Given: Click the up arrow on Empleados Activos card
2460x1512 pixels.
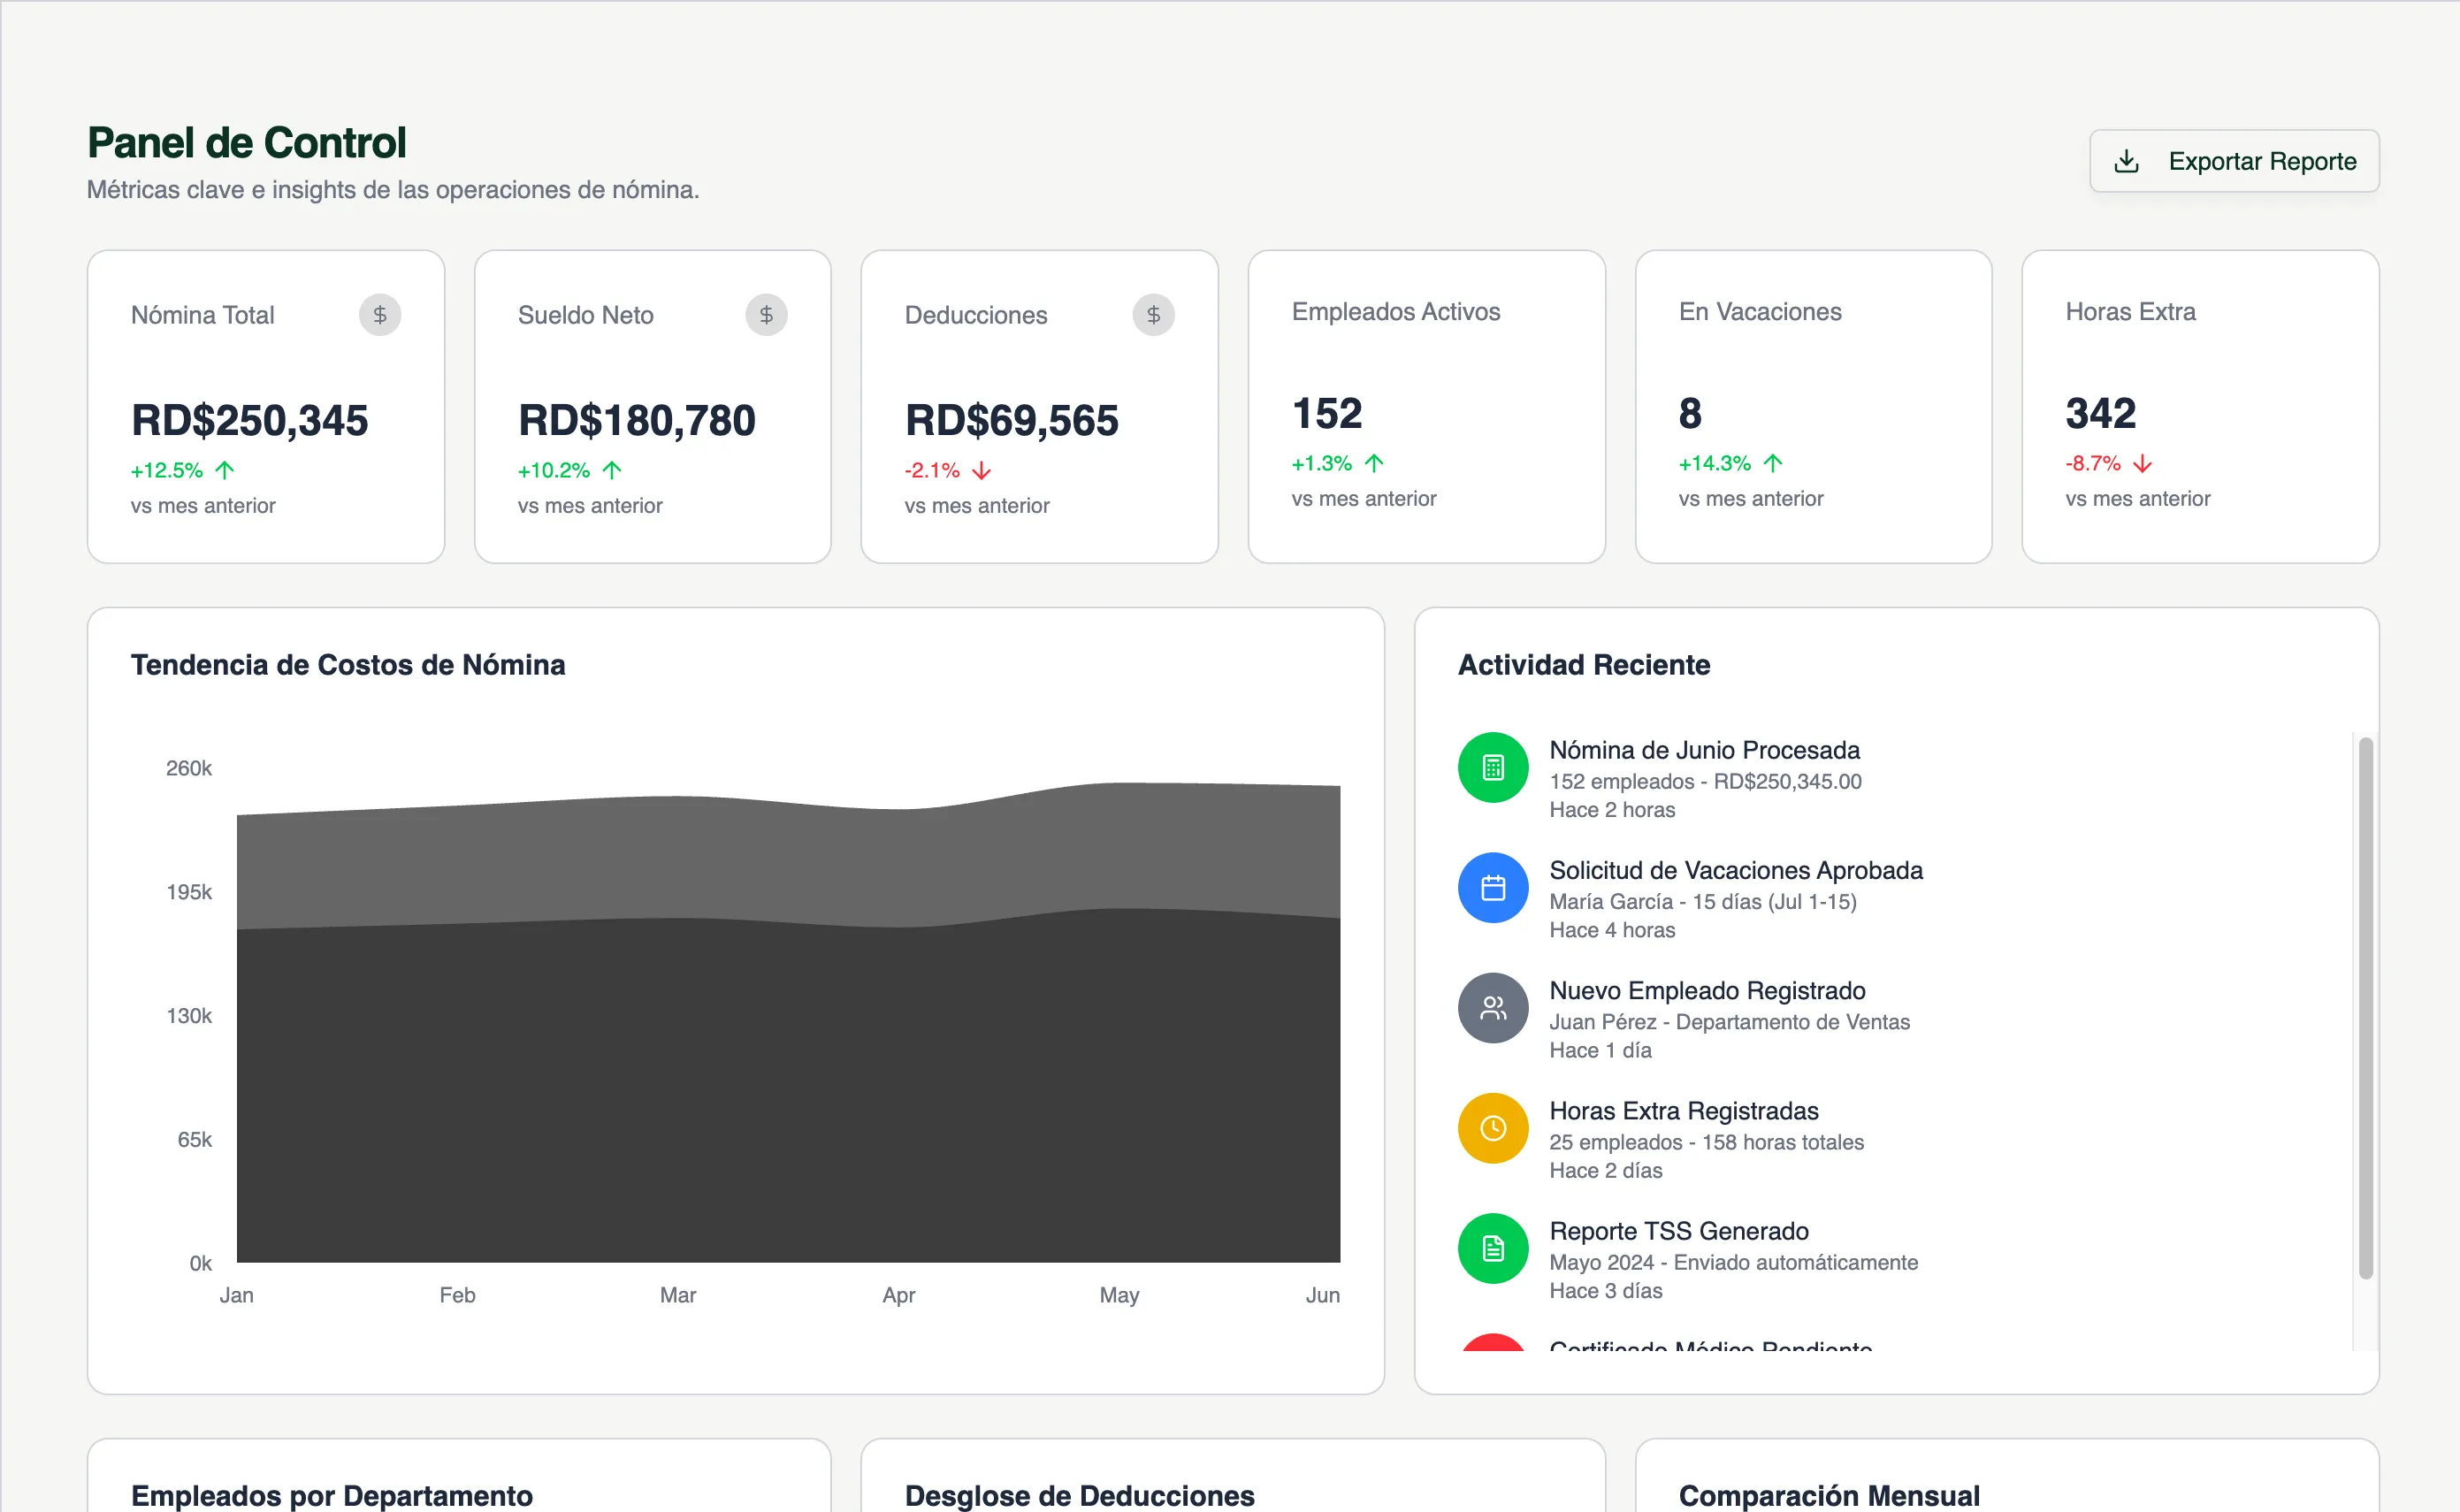Looking at the screenshot, I should point(1374,463).
